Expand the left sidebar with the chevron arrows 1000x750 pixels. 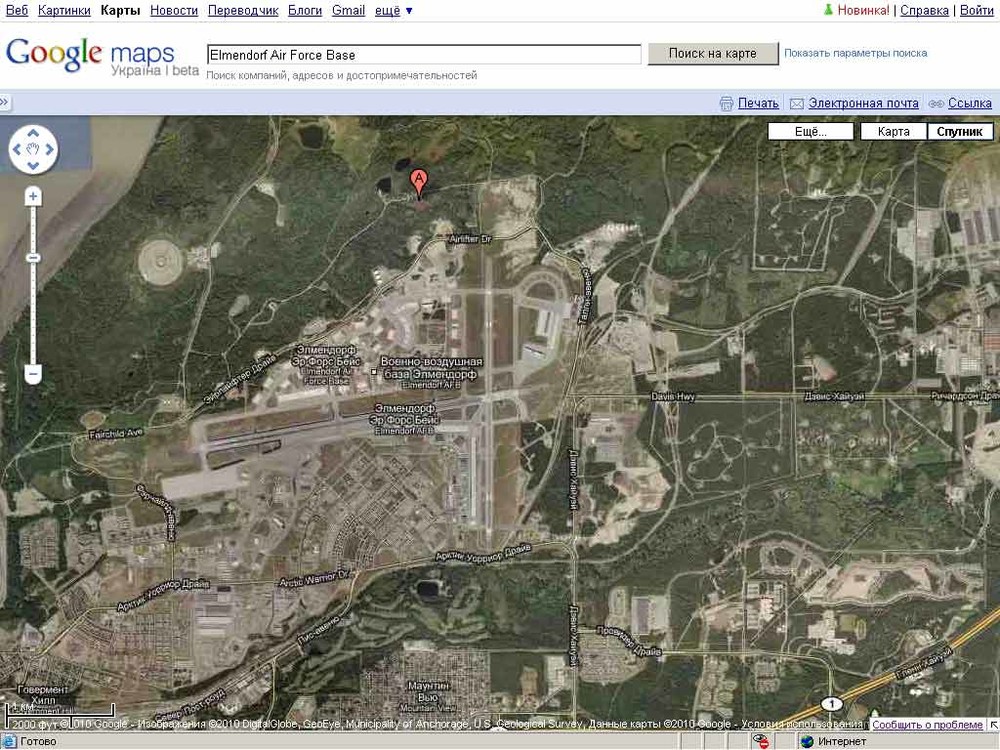click(6, 101)
